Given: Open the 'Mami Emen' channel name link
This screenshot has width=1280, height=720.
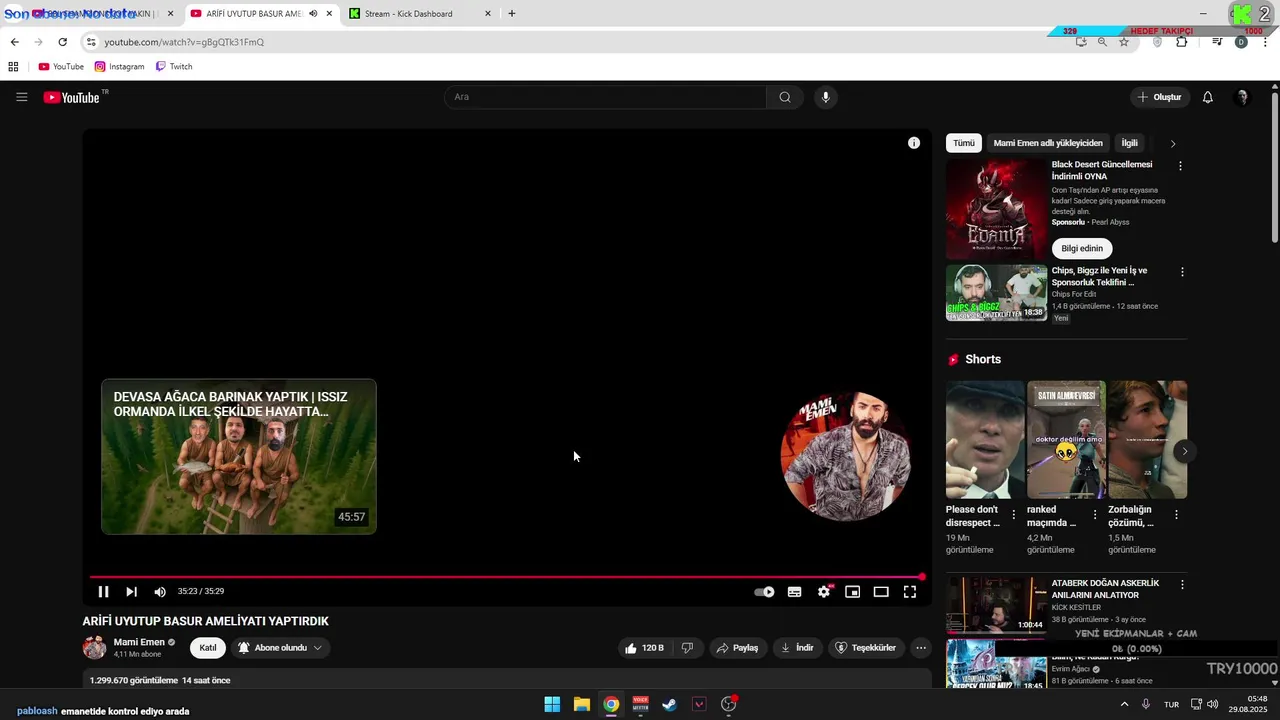Looking at the screenshot, I should click(x=139, y=642).
